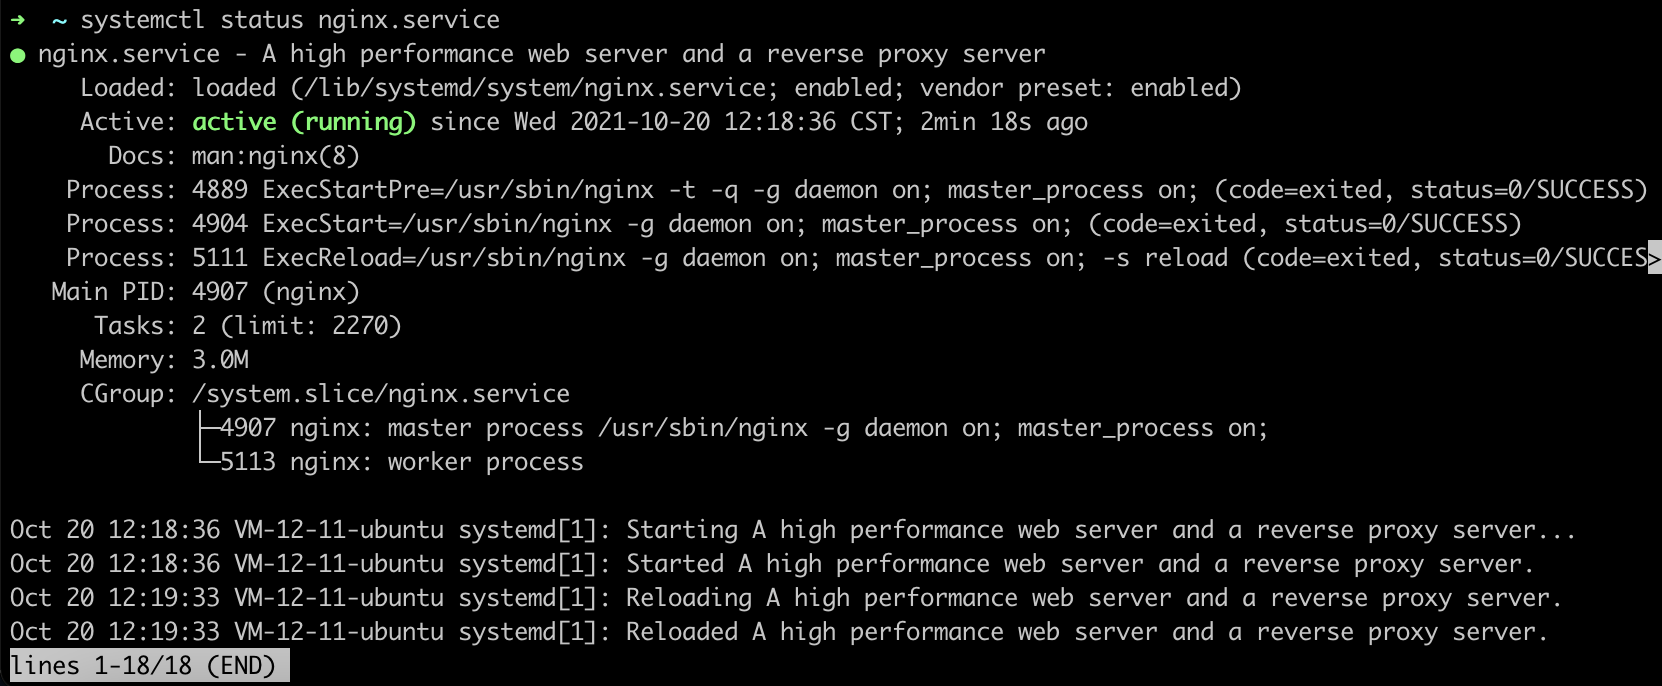Click the /system.slice/nginx.service CGroup path
This screenshot has height=686, width=1662.
(381, 394)
